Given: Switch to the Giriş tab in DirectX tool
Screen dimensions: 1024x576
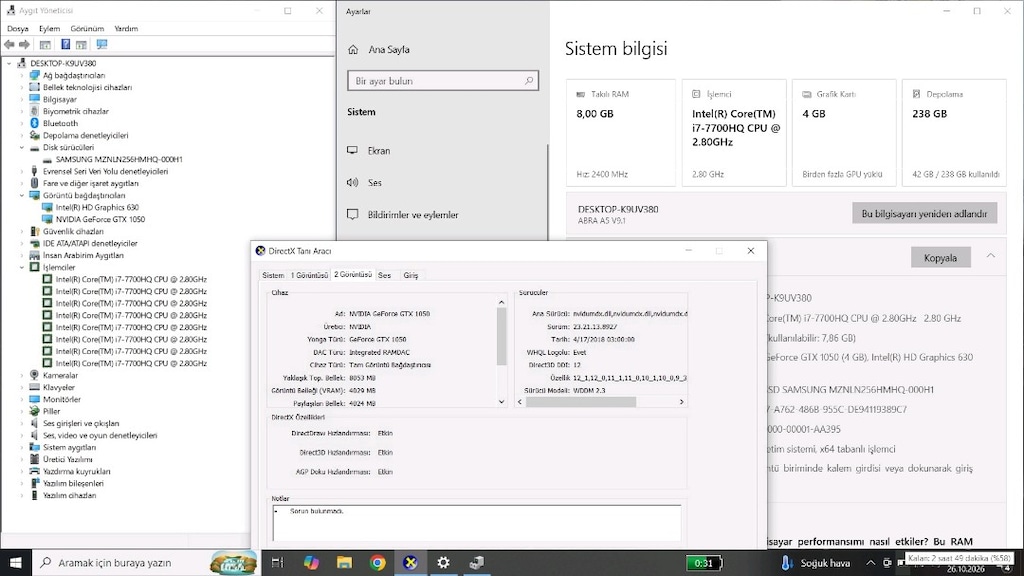Looking at the screenshot, I should point(411,276).
